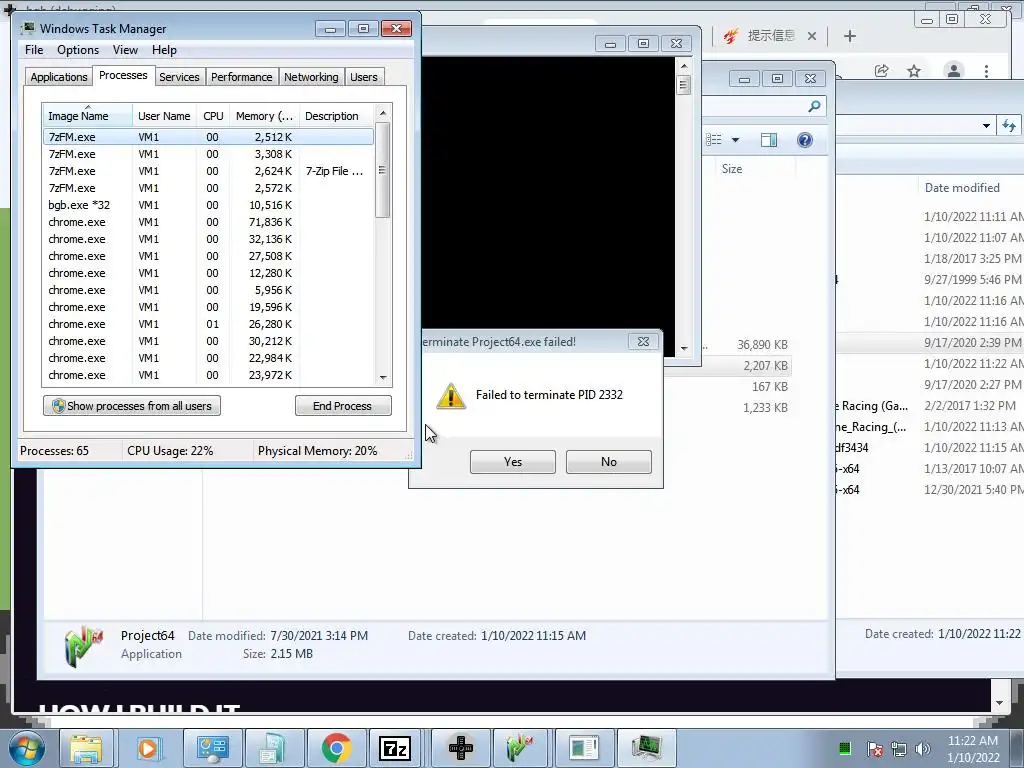Click End Process button

coord(343,406)
